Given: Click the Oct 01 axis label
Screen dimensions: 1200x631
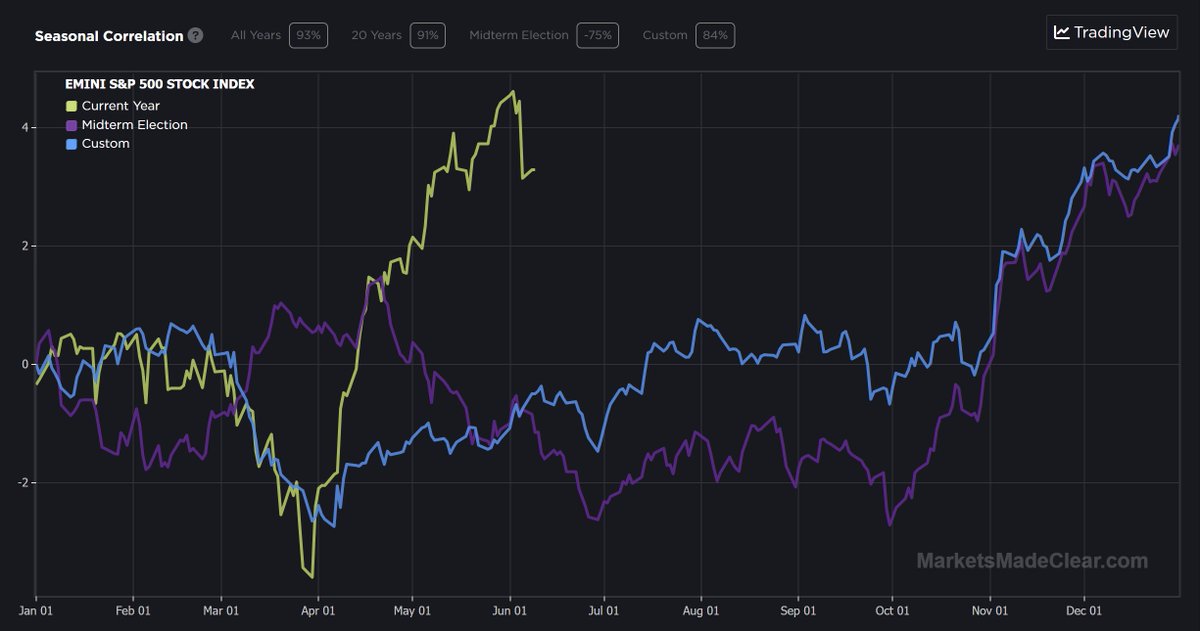Looking at the screenshot, I should pos(891,610).
